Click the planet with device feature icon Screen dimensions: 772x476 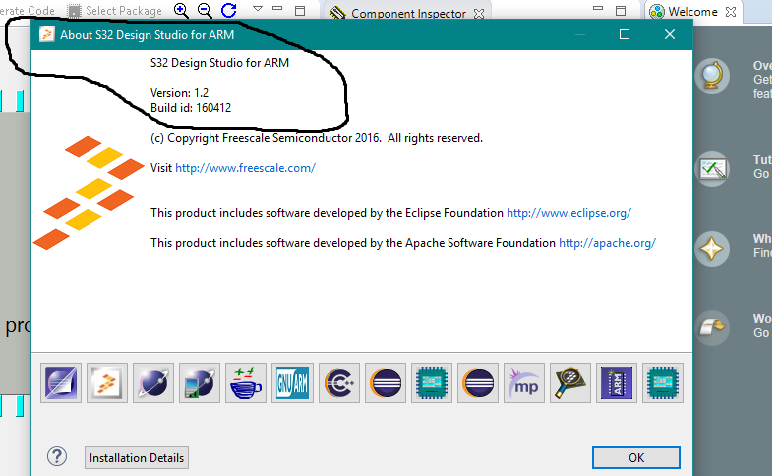199,383
